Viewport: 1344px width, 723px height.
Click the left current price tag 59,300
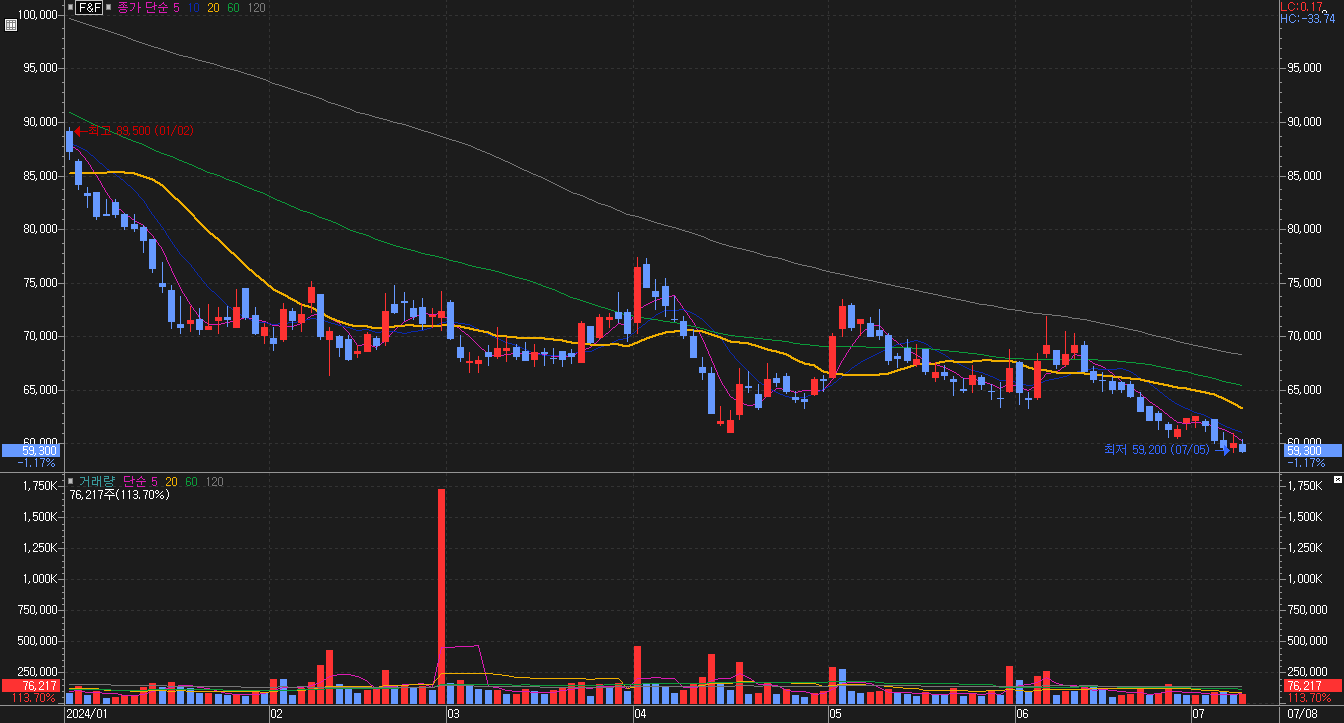coord(29,450)
